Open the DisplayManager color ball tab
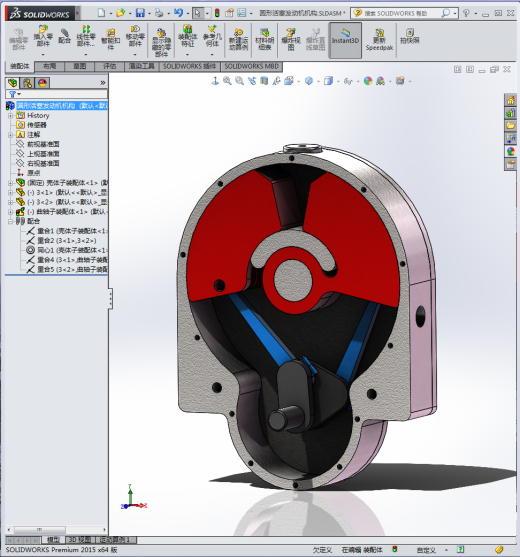520x557 pixels. (x=42, y=83)
